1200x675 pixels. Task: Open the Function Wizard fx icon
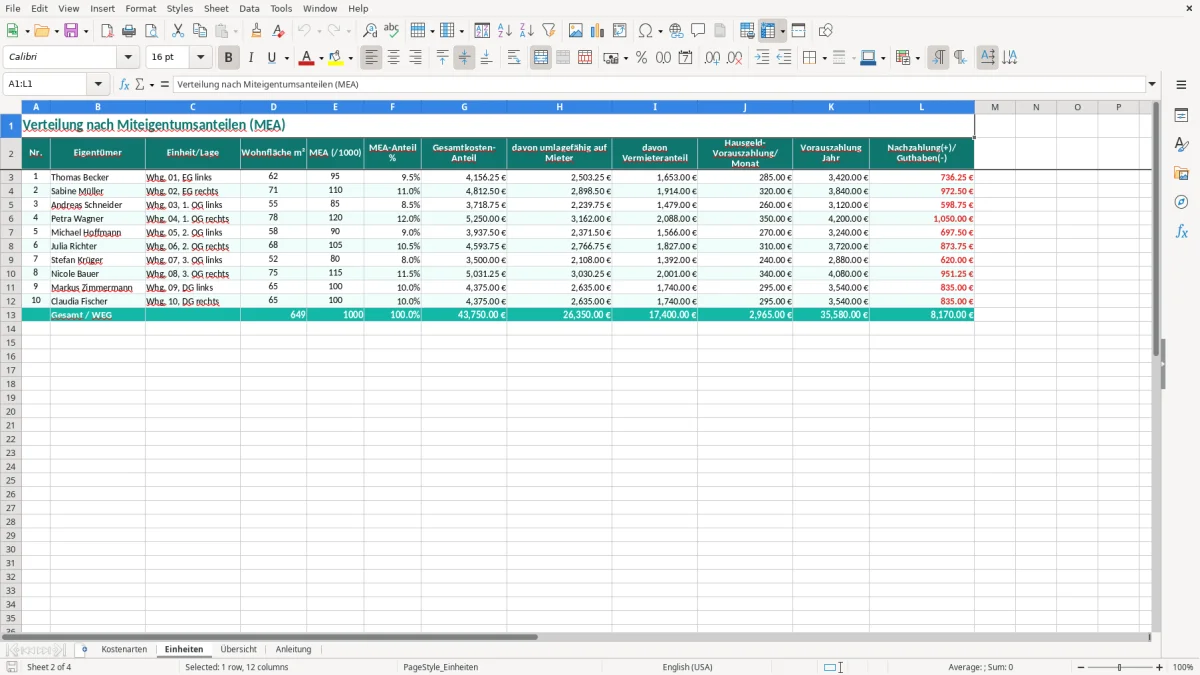pos(124,84)
